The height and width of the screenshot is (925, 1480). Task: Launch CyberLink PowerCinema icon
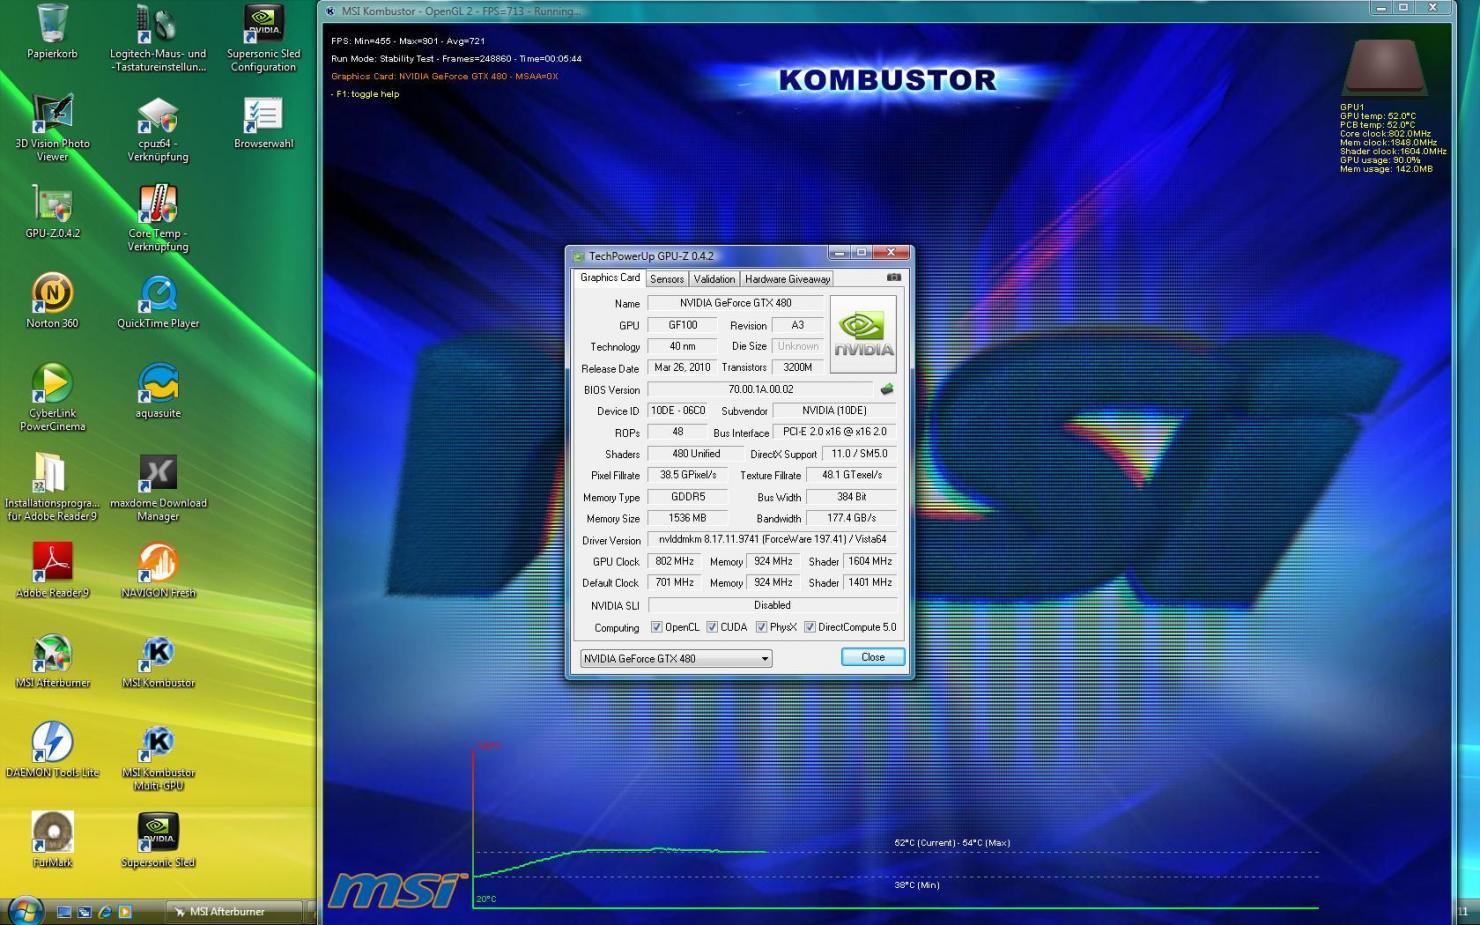(x=52, y=397)
